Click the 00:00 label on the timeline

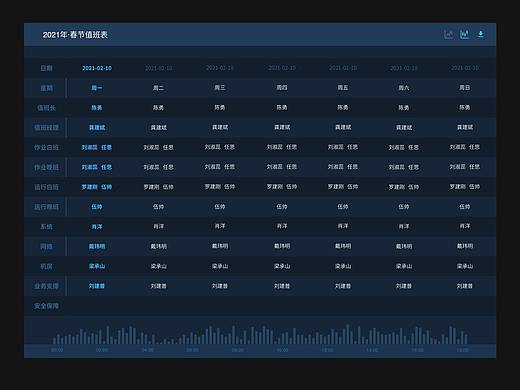click(x=57, y=350)
